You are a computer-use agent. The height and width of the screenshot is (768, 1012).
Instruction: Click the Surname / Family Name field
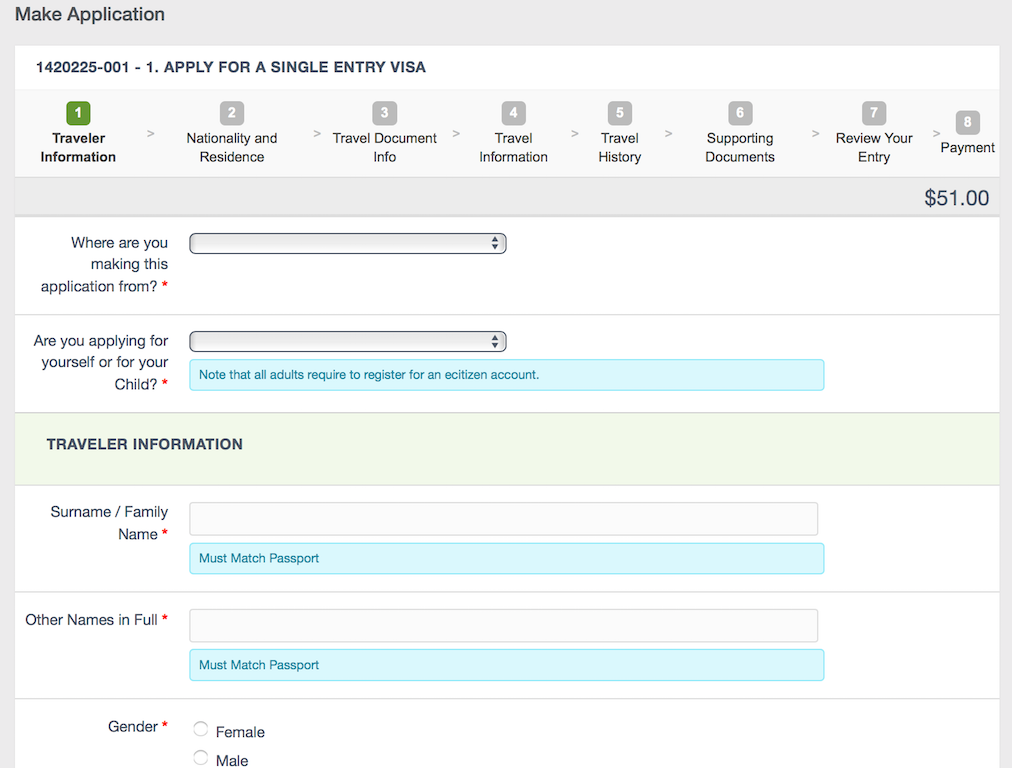pos(503,519)
